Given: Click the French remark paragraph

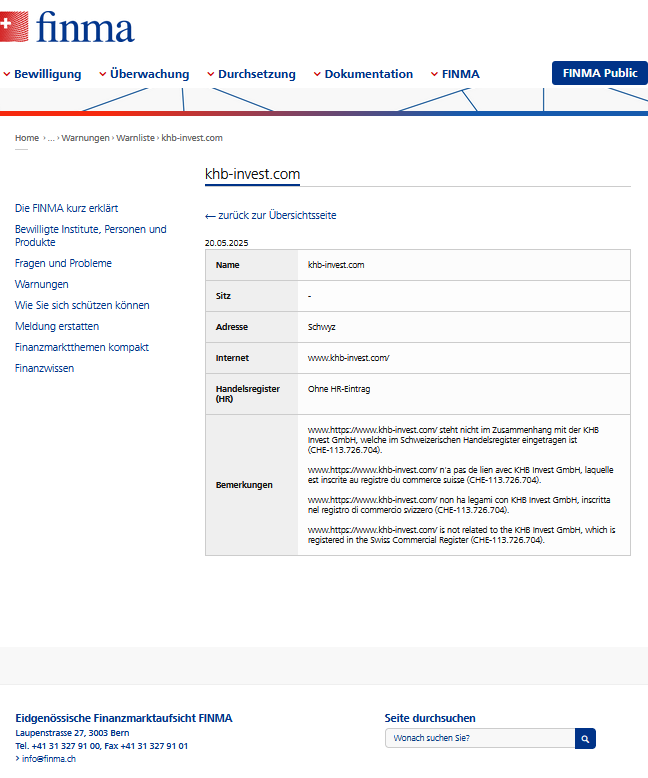Looking at the screenshot, I should coord(460,475).
